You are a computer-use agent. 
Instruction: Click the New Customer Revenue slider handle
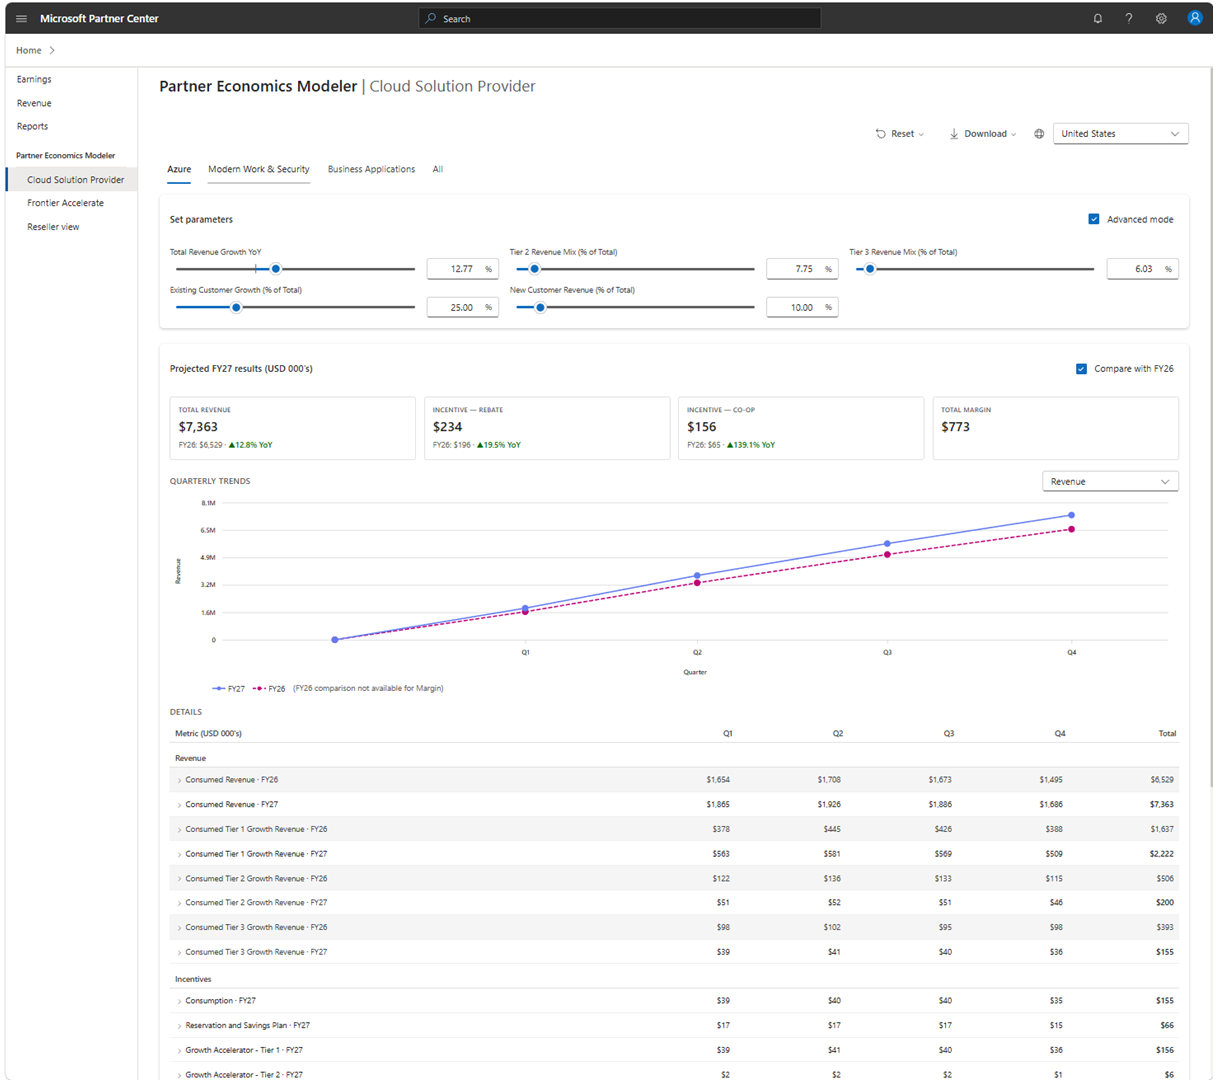coord(540,307)
